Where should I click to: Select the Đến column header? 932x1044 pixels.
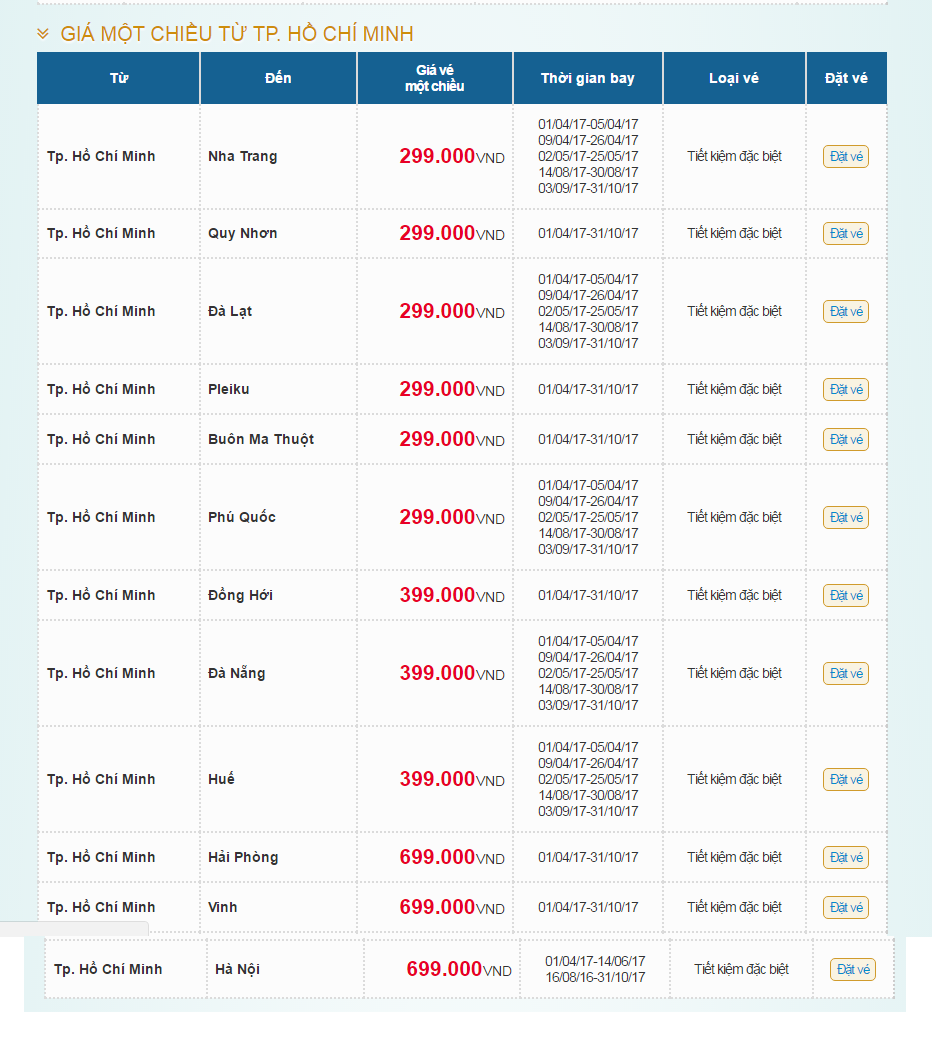(278, 78)
